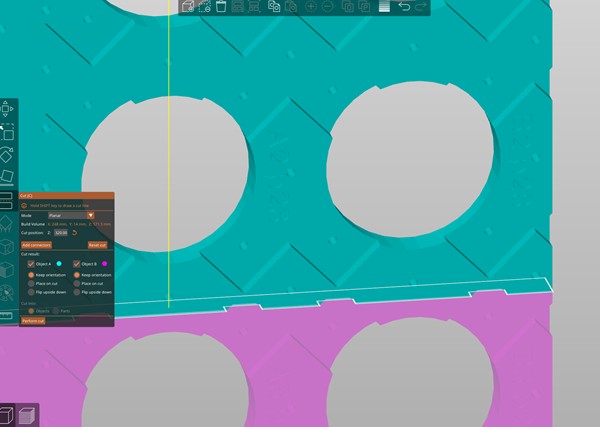The height and width of the screenshot is (427, 600).
Task: Click the Remove instance minus icon
Action: [x=329, y=7]
